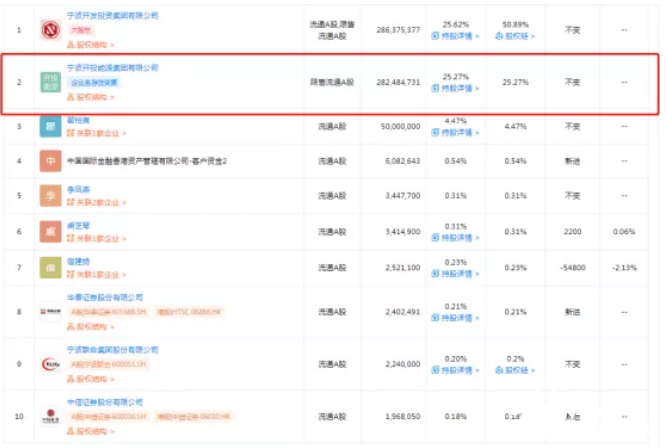Click the A股华泰证券 601688.SH stock tag

pos(108,312)
